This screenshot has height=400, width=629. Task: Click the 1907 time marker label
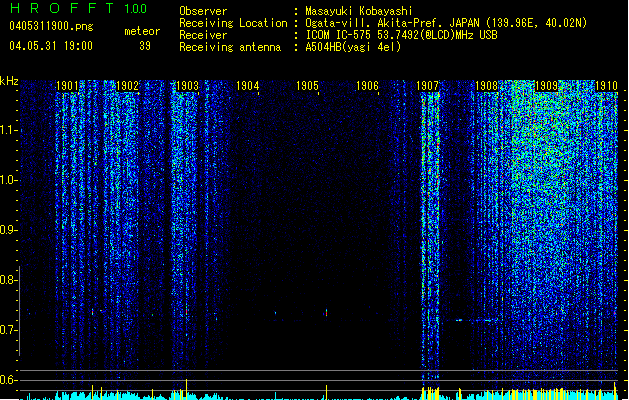coord(428,86)
